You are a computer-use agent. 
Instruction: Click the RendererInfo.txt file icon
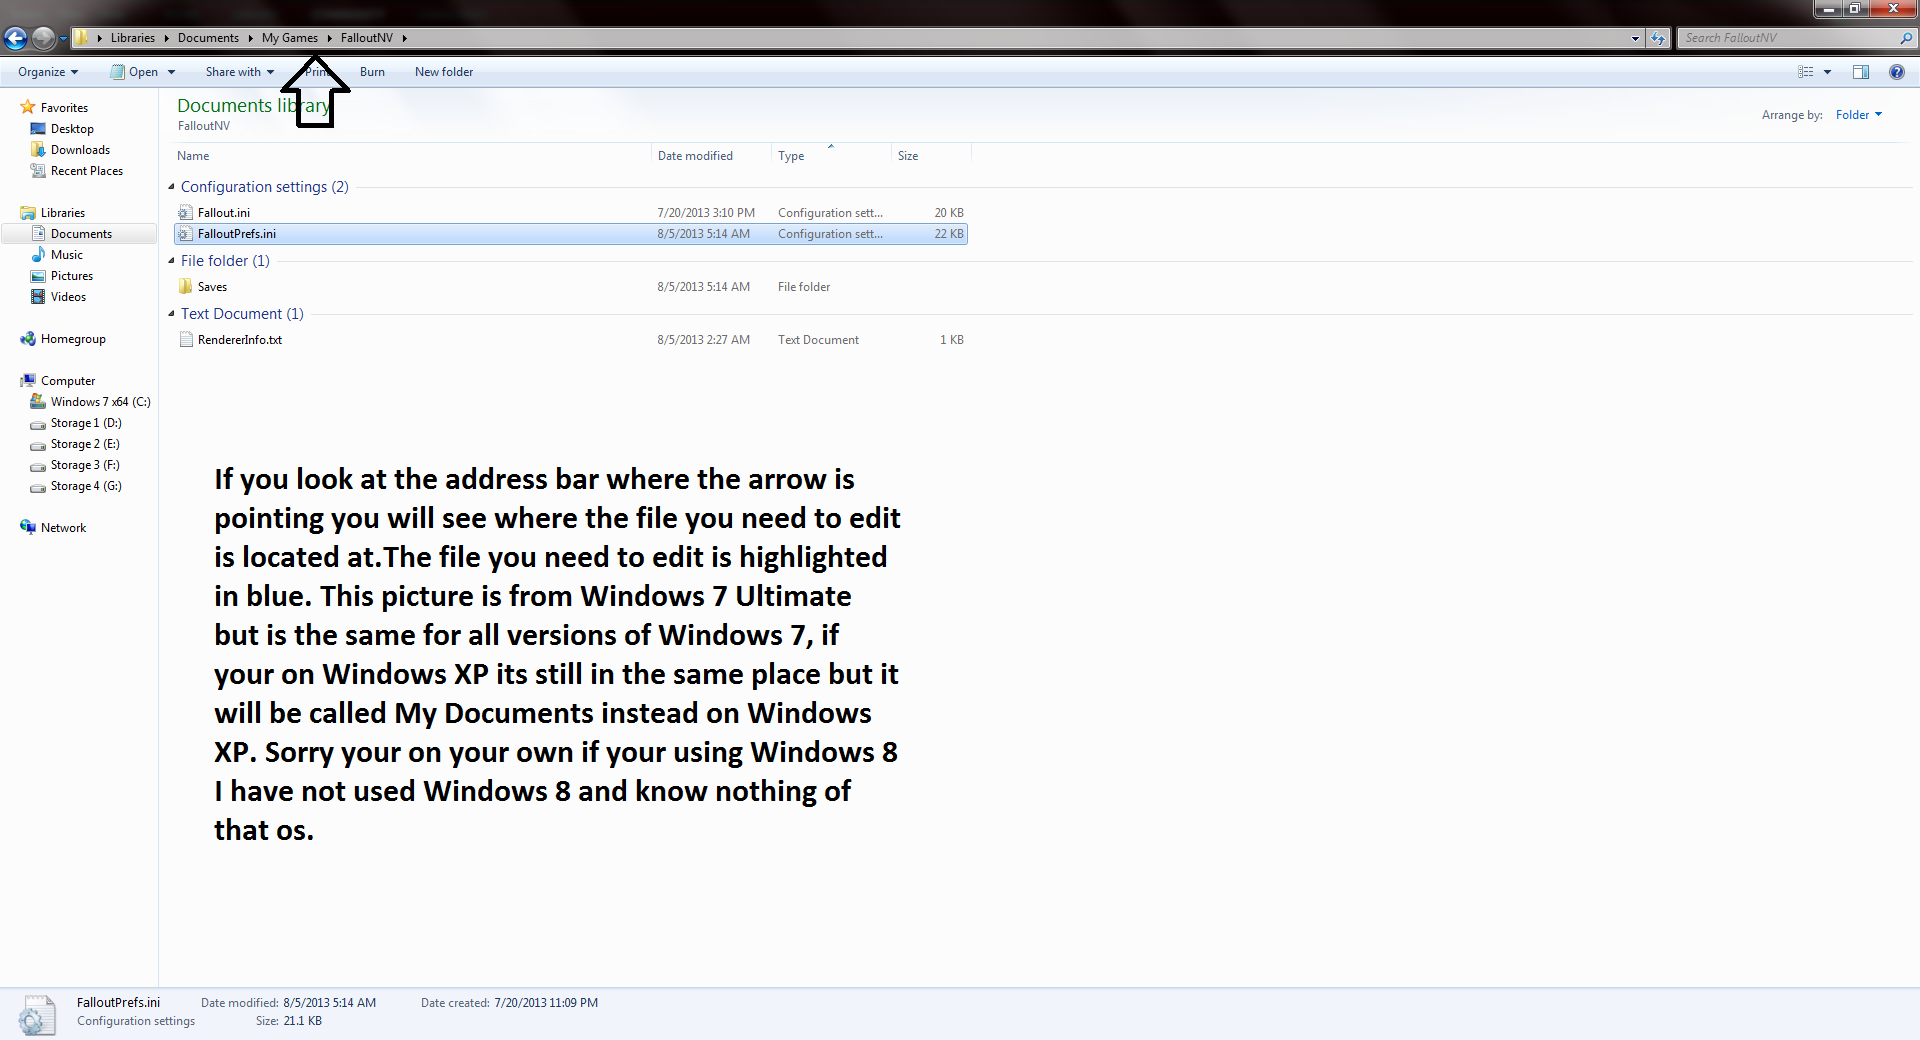pos(185,340)
